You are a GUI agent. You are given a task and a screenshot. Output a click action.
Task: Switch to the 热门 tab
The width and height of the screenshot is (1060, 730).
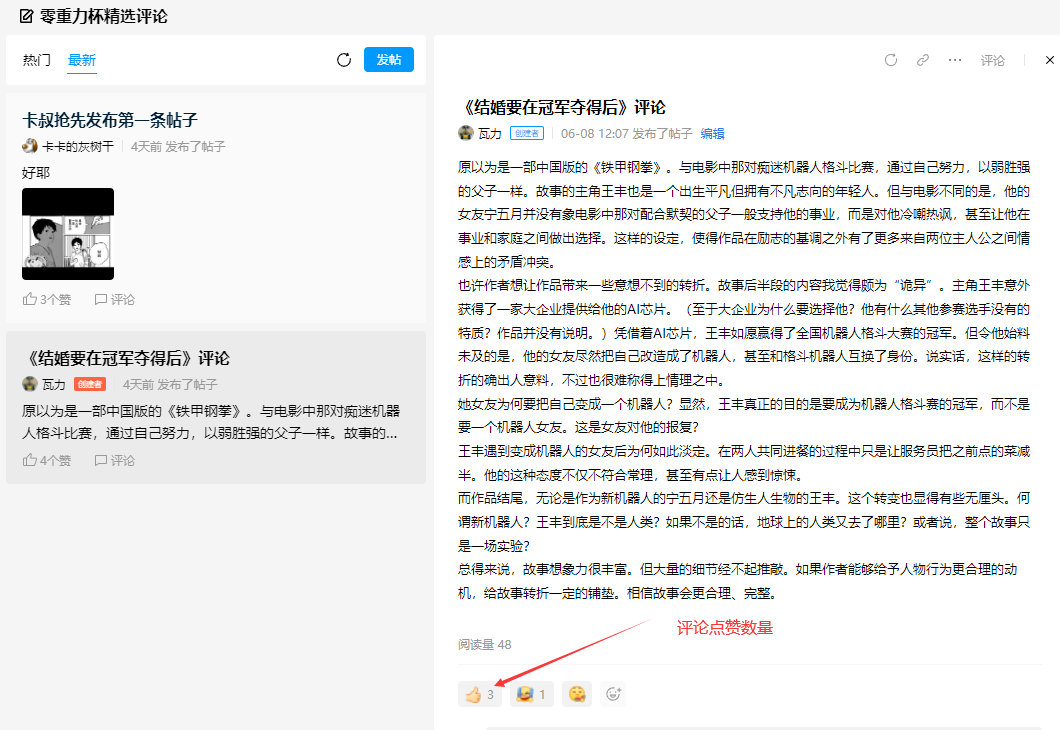pos(37,60)
